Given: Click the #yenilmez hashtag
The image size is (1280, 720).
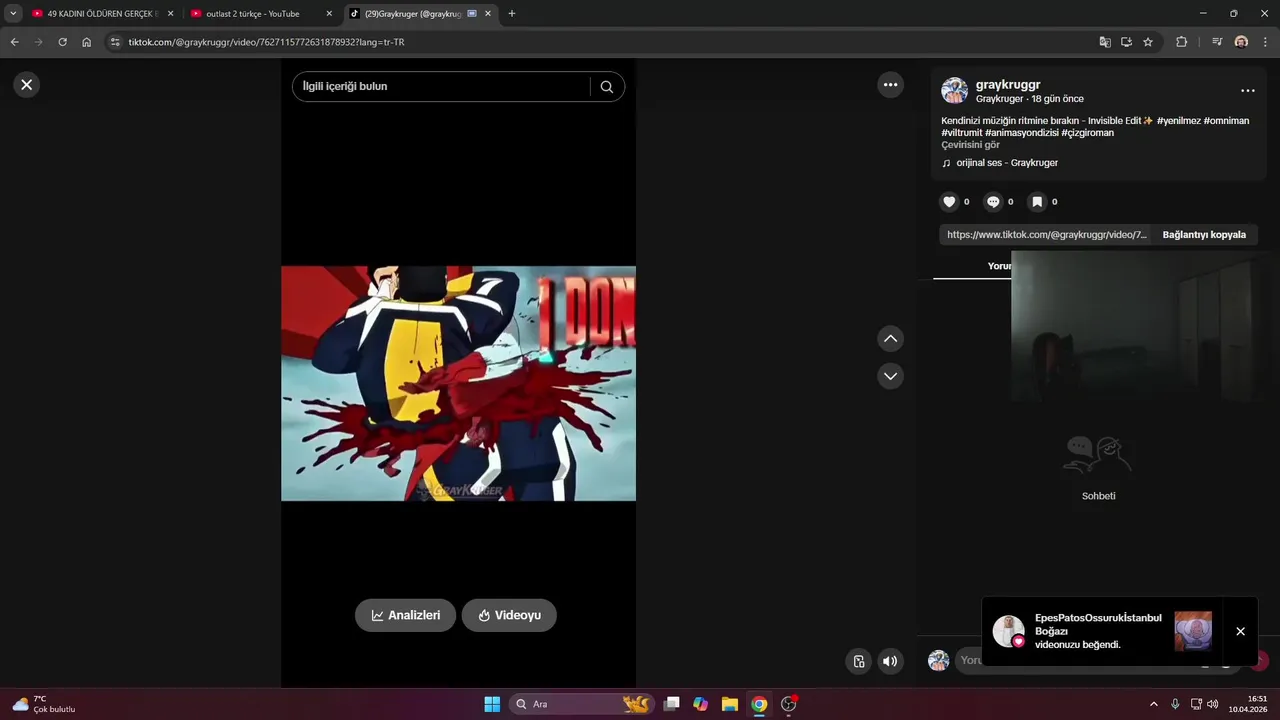Looking at the screenshot, I should [x=1179, y=121].
